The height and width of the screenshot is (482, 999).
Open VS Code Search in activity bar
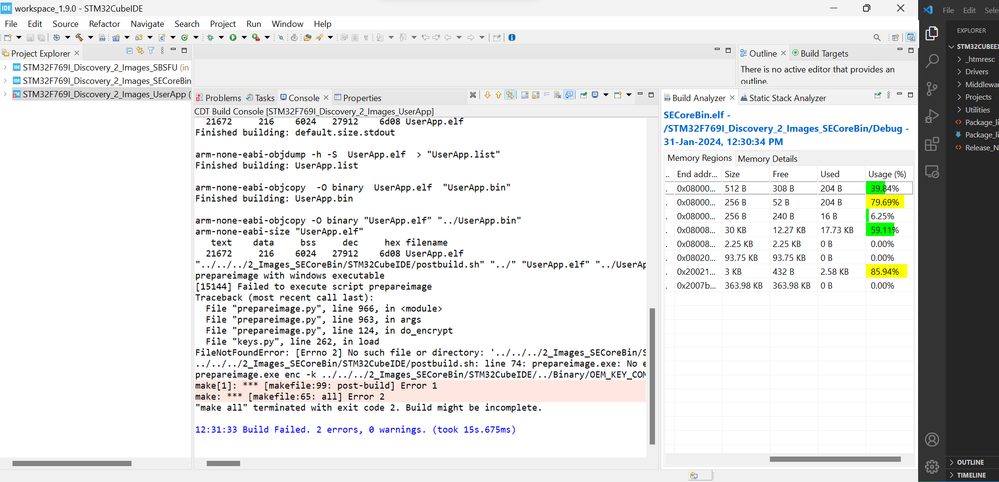pos(932,62)
